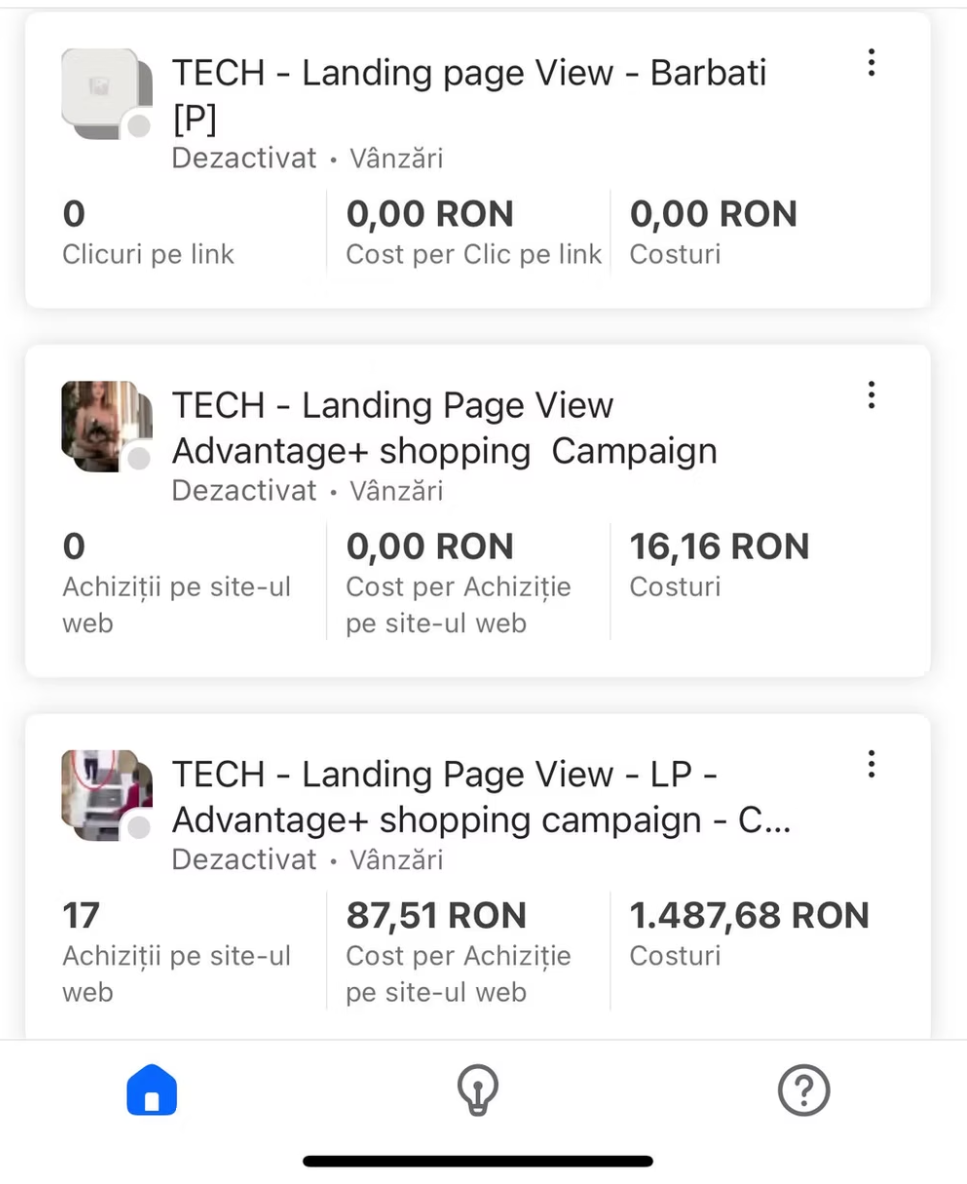The image size is (967, 1184).
Task: Open TECH - Landing Page View Advantage+ shopping Campaign title
Action: tap(444, 428)
